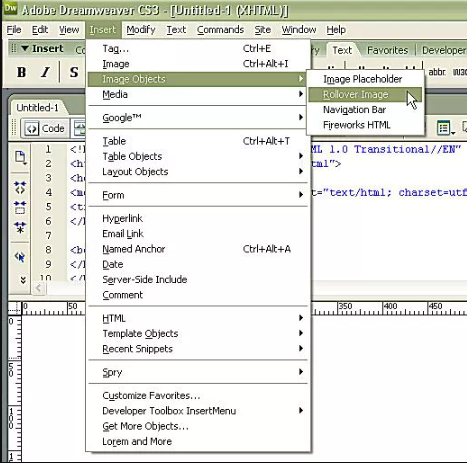Click the Strong (S) formatting button

click(x=74, y=72)
